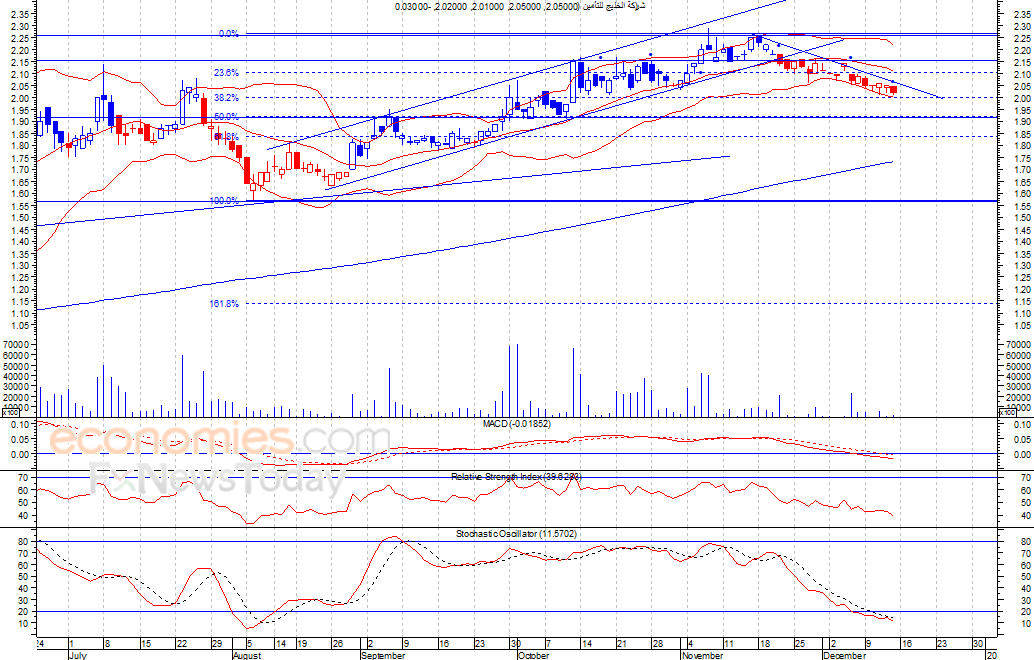Viewport: 1034px width, 660px height.
Task: Open the FxNewsToday watermark logo
Action: tap(215, 480)
